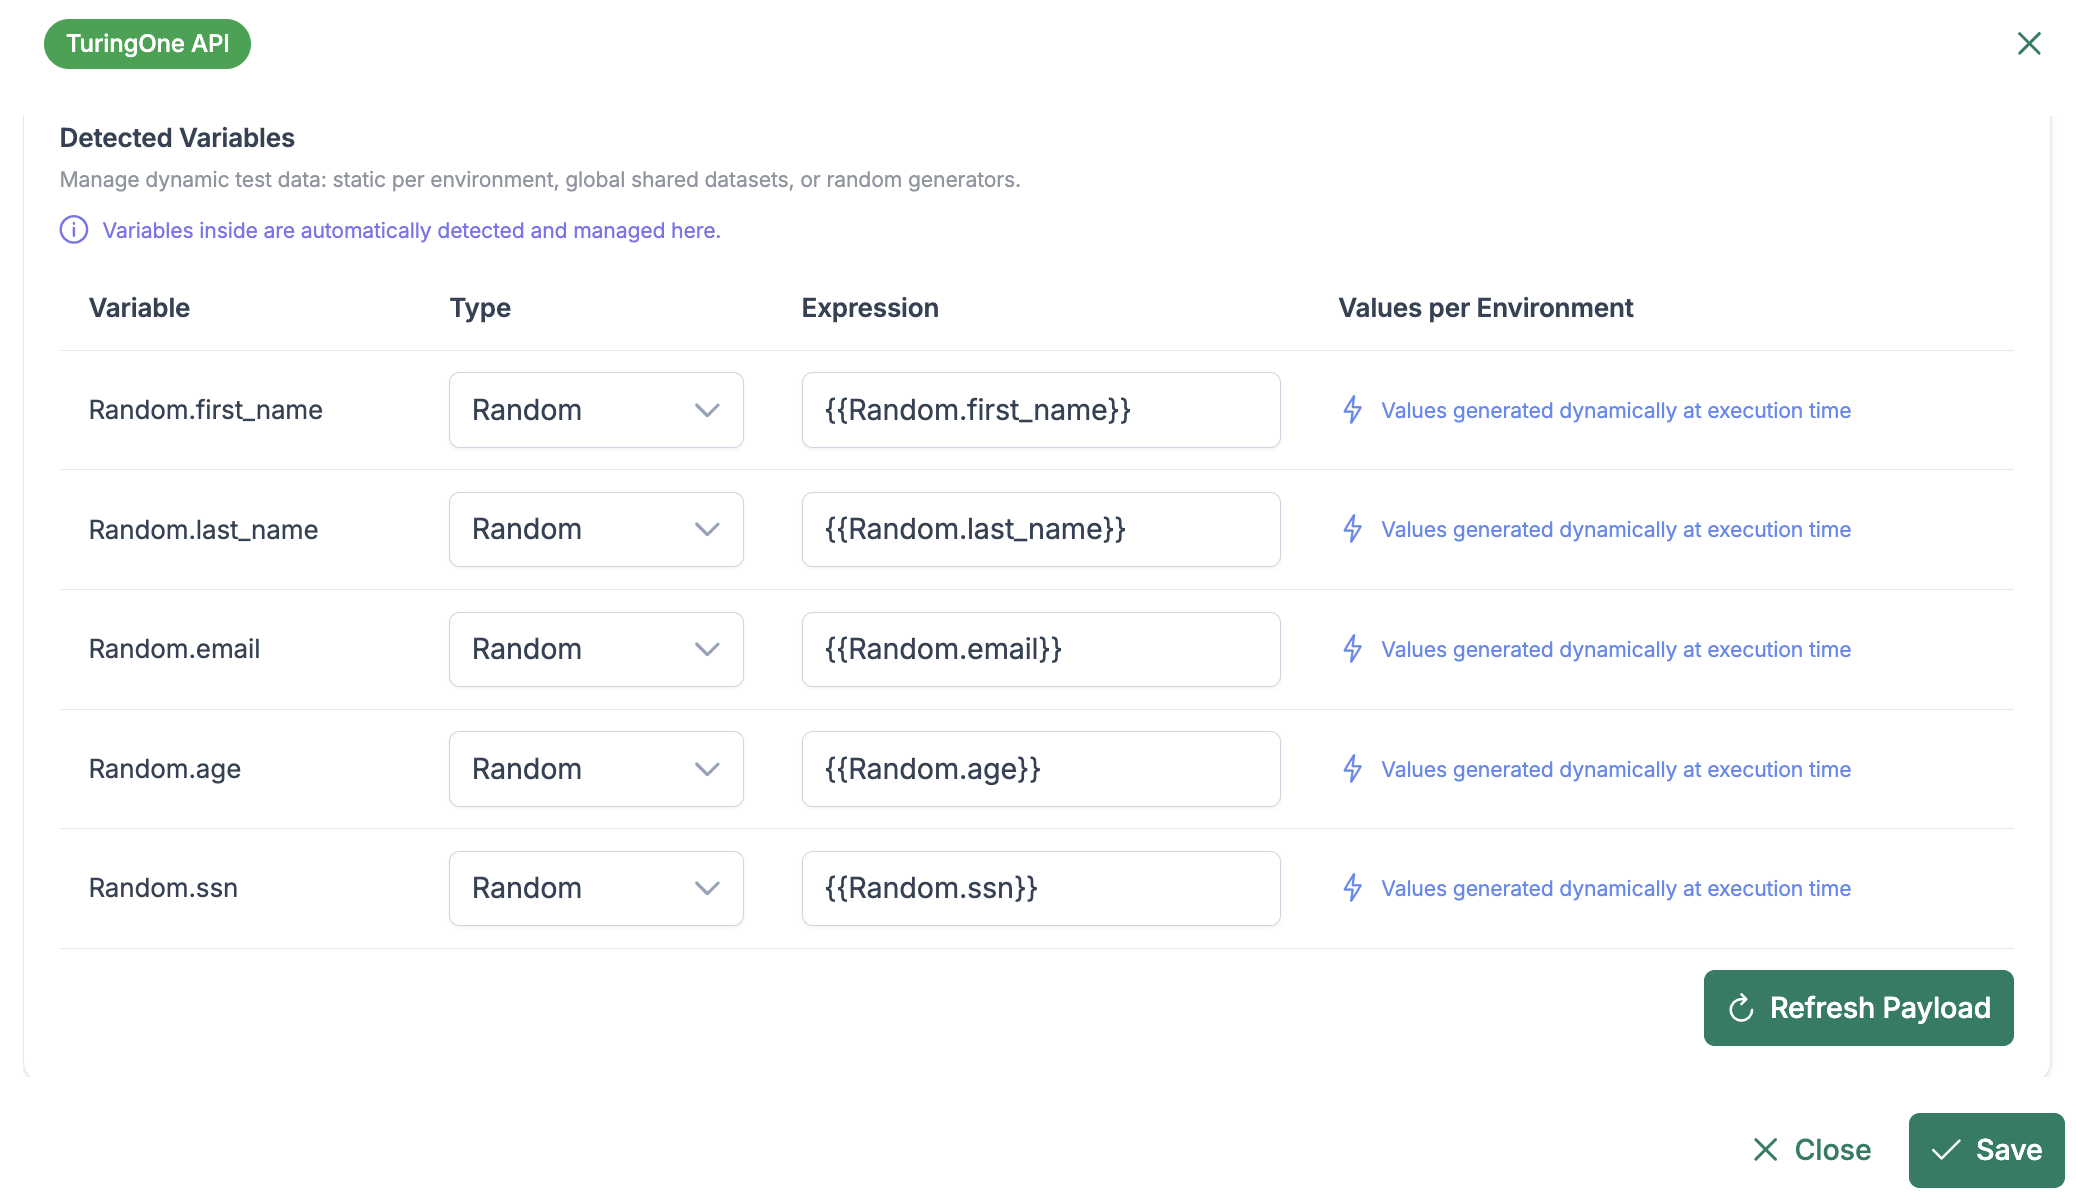
Task: Focus the {{Random.first_name}} expression field
Action: [x=1040, y=410]
